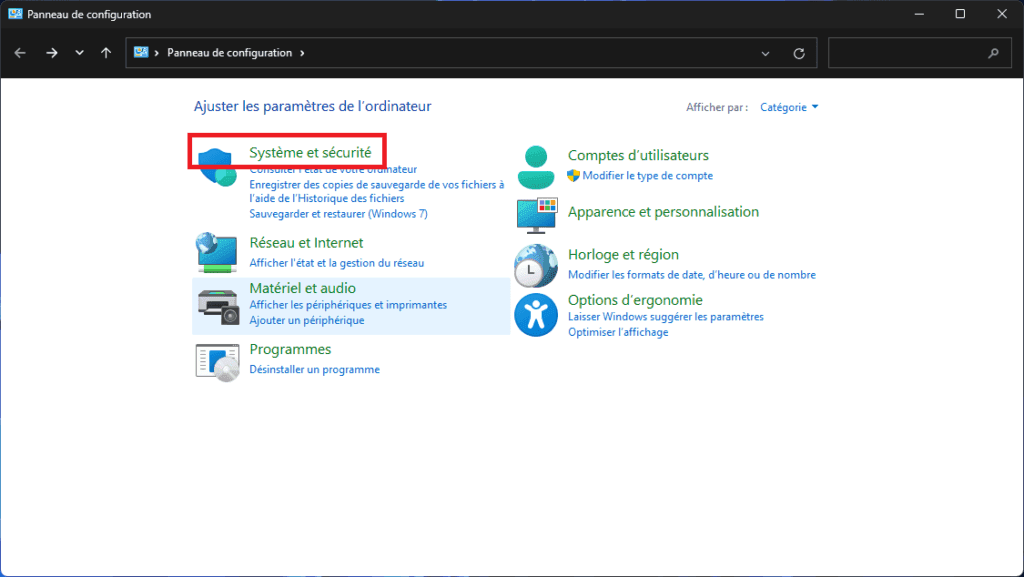Go up one level with up arrow
1024x577 pixels.
coord(106,53)
